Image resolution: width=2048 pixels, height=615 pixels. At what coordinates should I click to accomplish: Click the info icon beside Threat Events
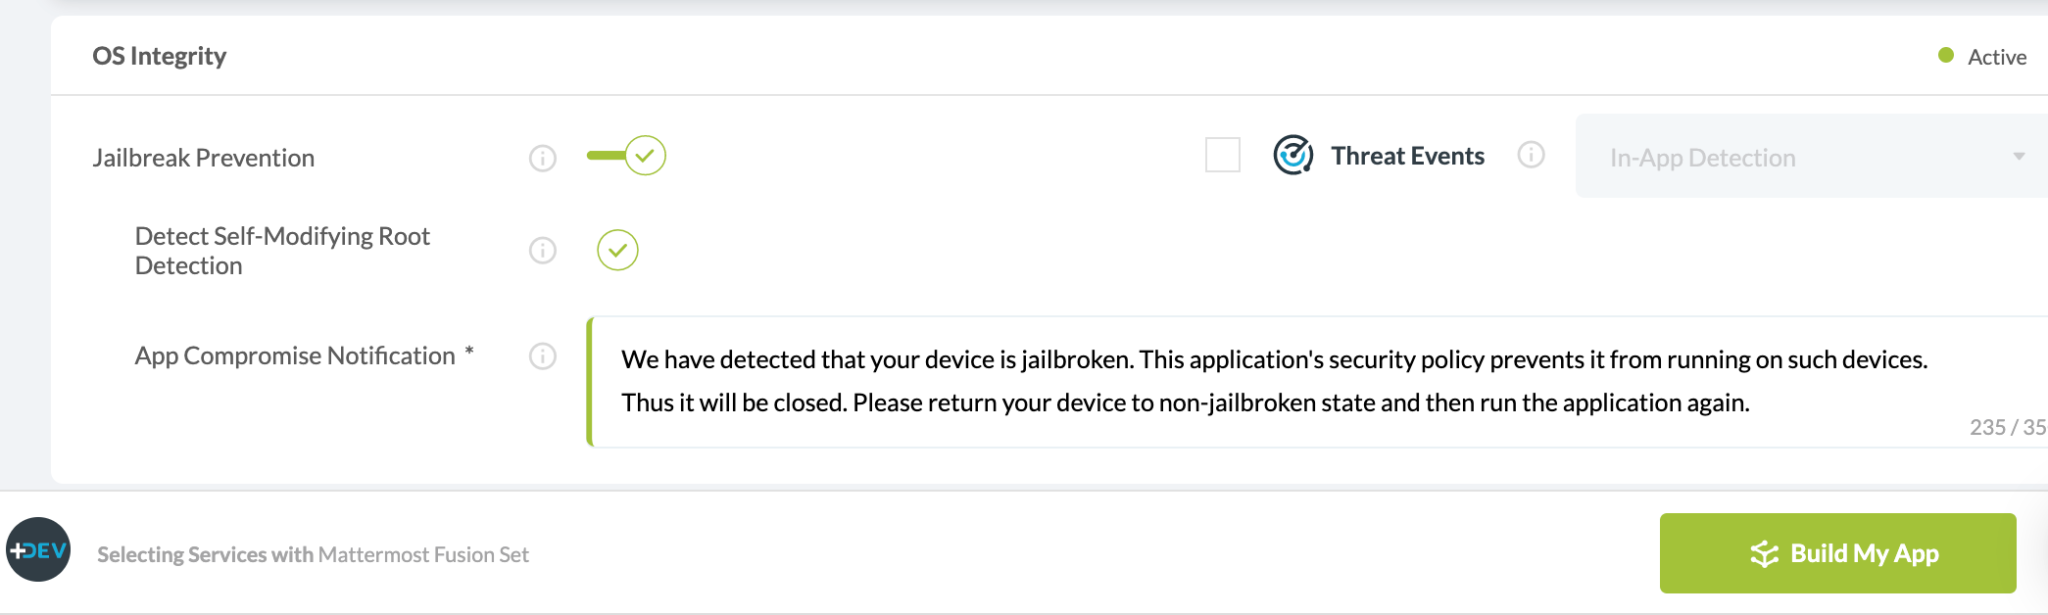pos(1531,155)
